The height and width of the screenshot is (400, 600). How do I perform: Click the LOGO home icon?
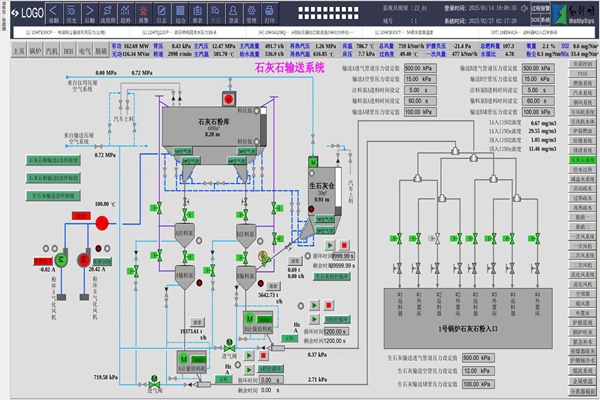coord(30,14)
